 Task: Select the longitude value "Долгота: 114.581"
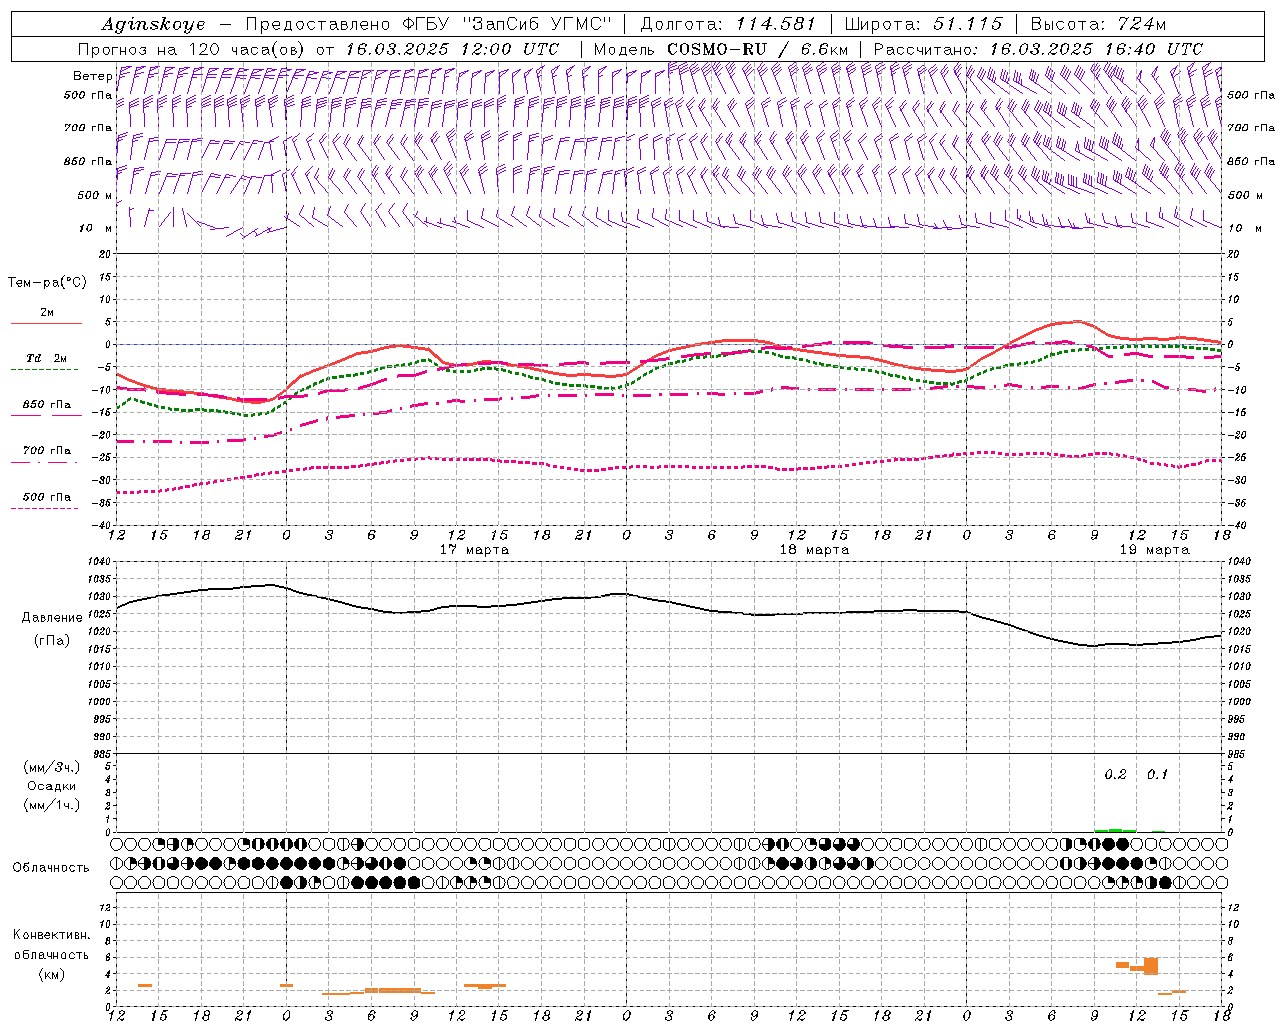click(728, 24)
